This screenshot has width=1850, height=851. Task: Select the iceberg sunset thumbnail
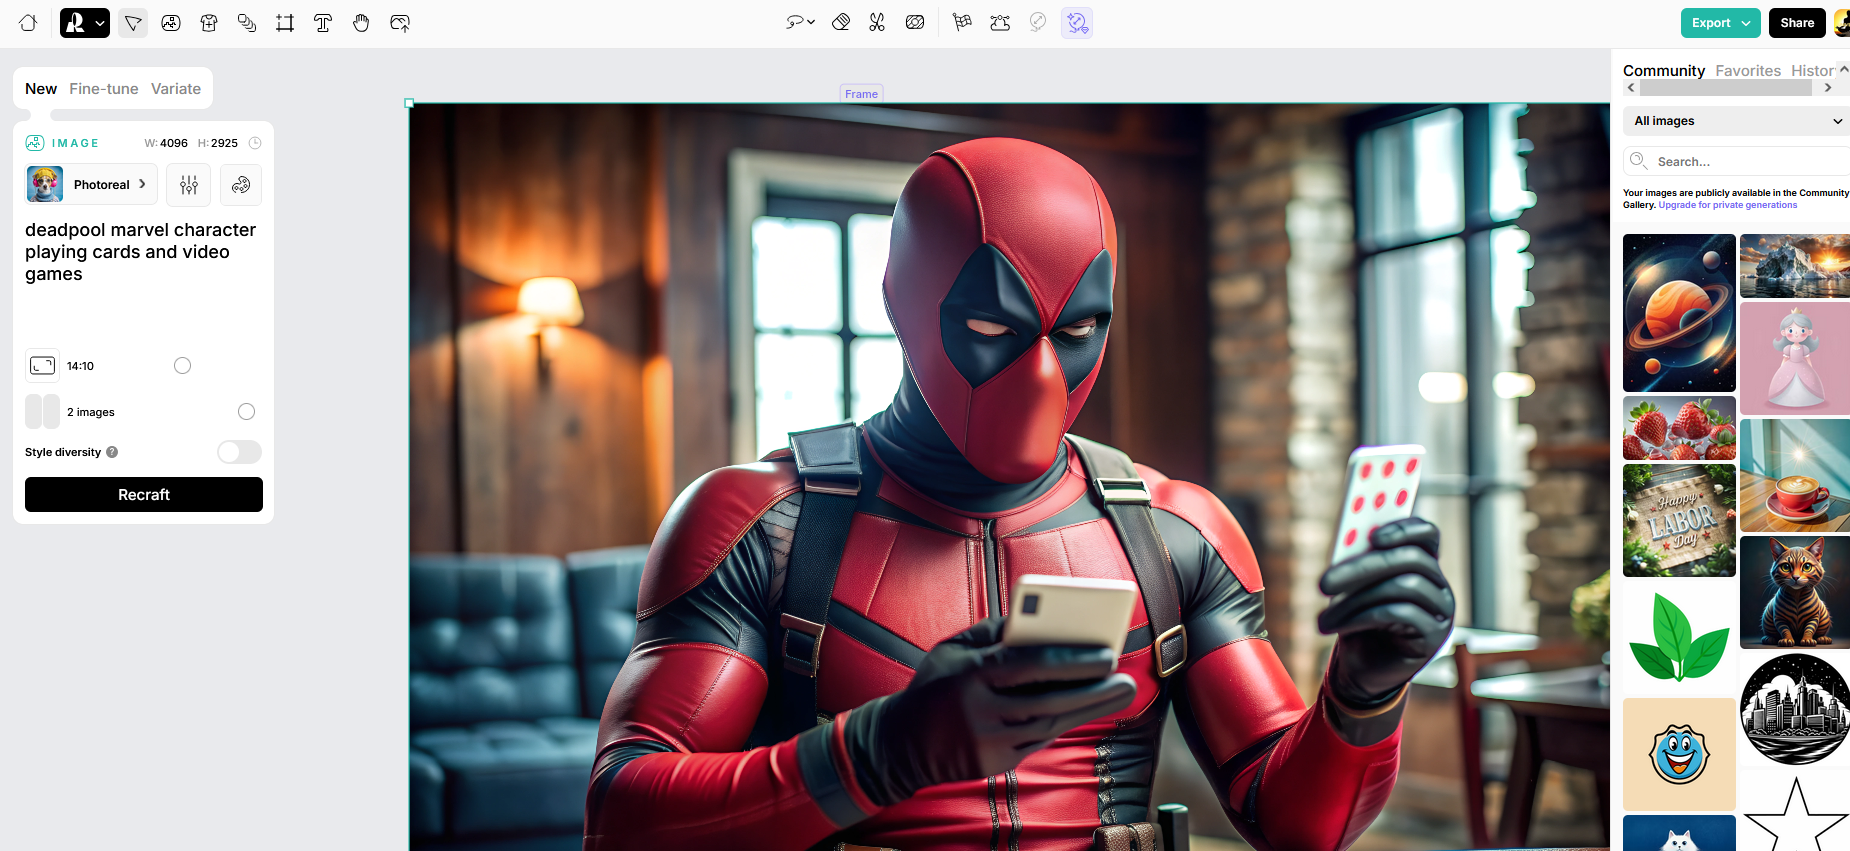[x=1795, y=266]
